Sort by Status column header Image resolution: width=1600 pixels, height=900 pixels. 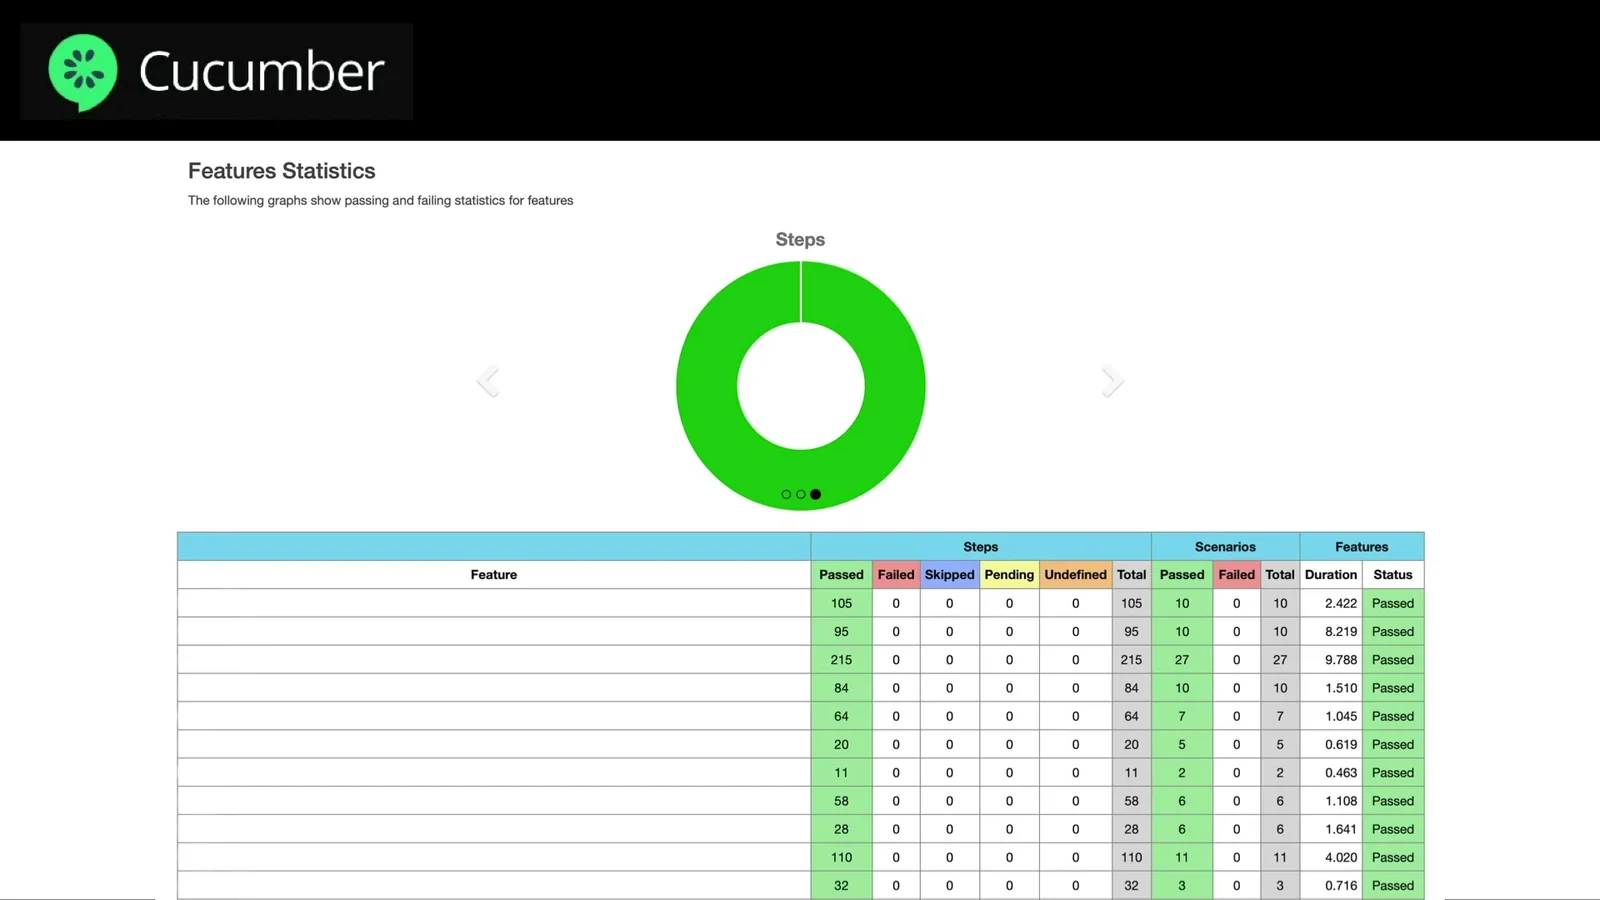pyautogui.click(x=1393, y=575)
